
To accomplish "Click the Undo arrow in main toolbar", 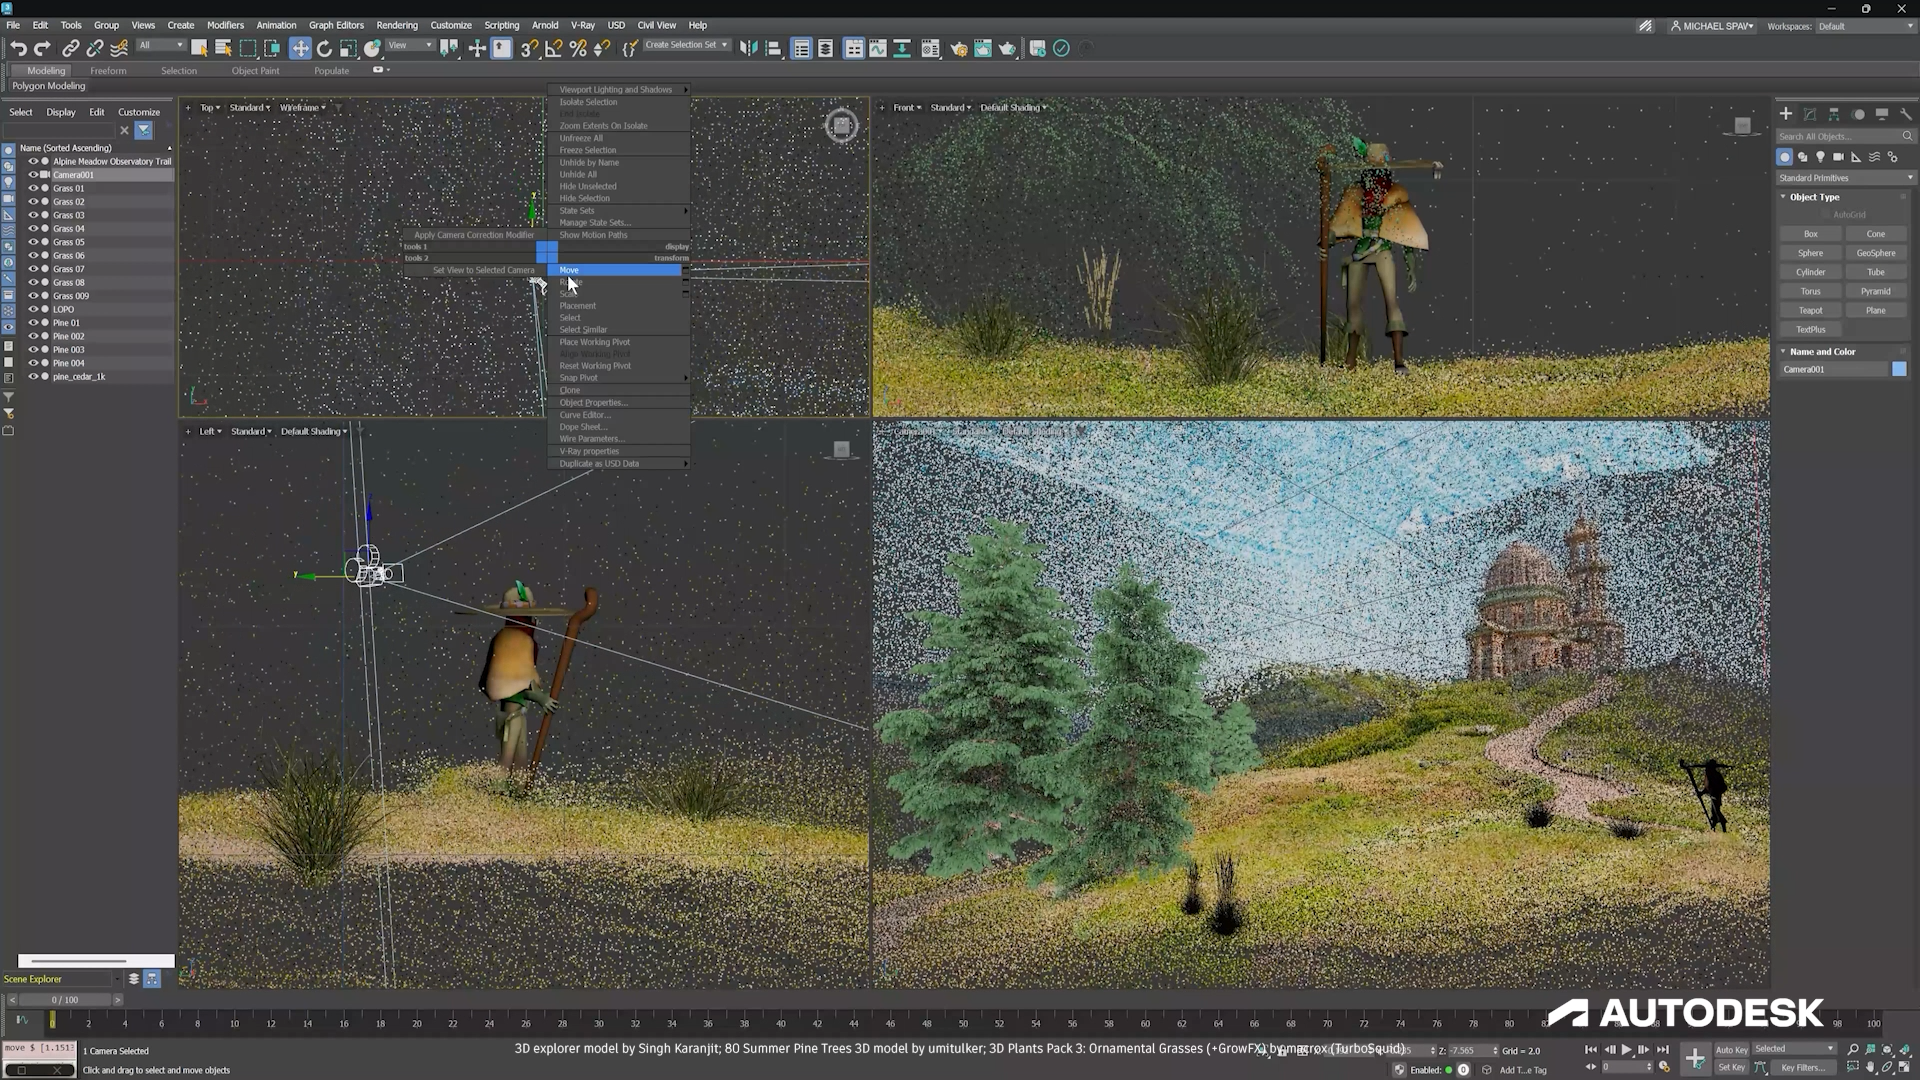I will point(18,48).
